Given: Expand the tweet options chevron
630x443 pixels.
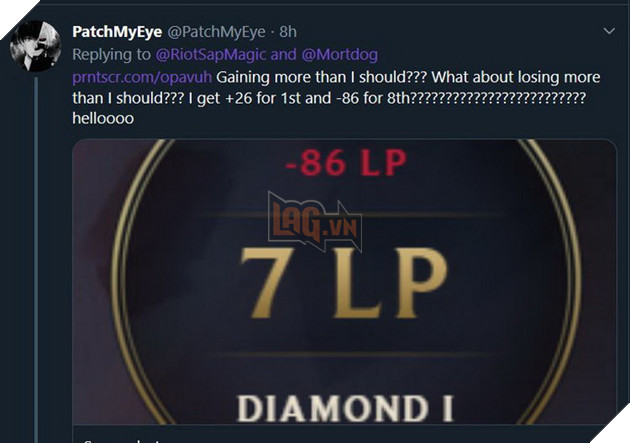Looking at the screenshot, I should tap(609, 31).
